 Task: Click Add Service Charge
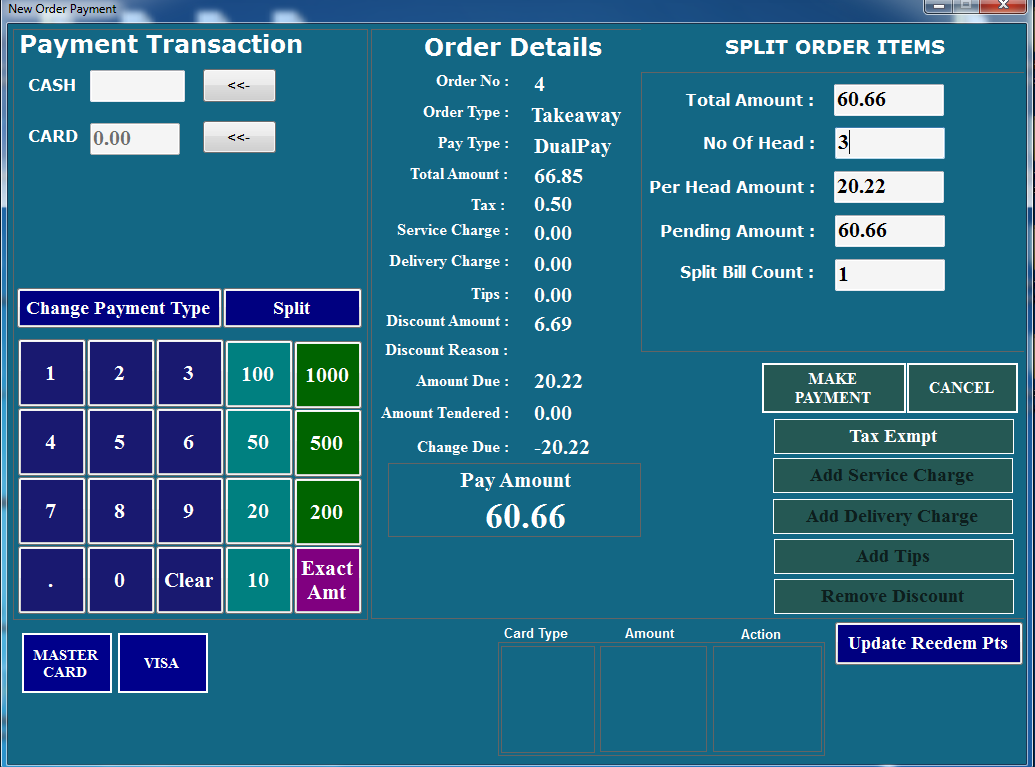click(x=893, y=476)
